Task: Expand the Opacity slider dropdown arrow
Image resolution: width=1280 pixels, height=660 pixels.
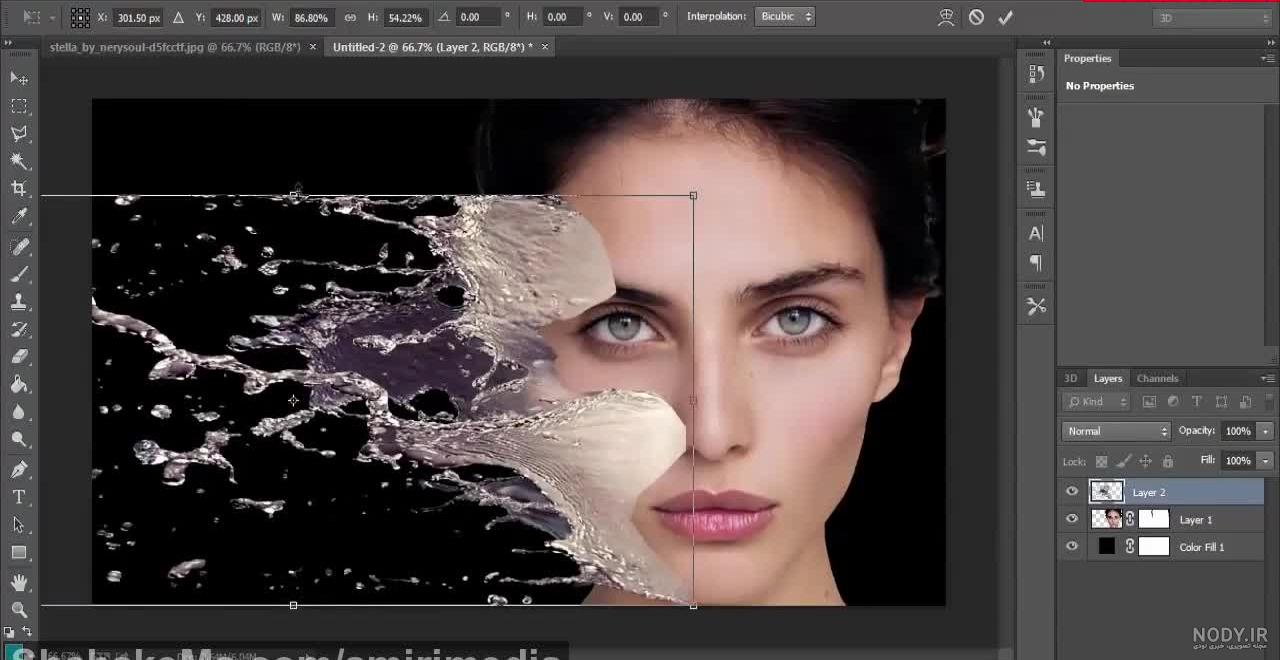Action: [x=1265, y=431]
